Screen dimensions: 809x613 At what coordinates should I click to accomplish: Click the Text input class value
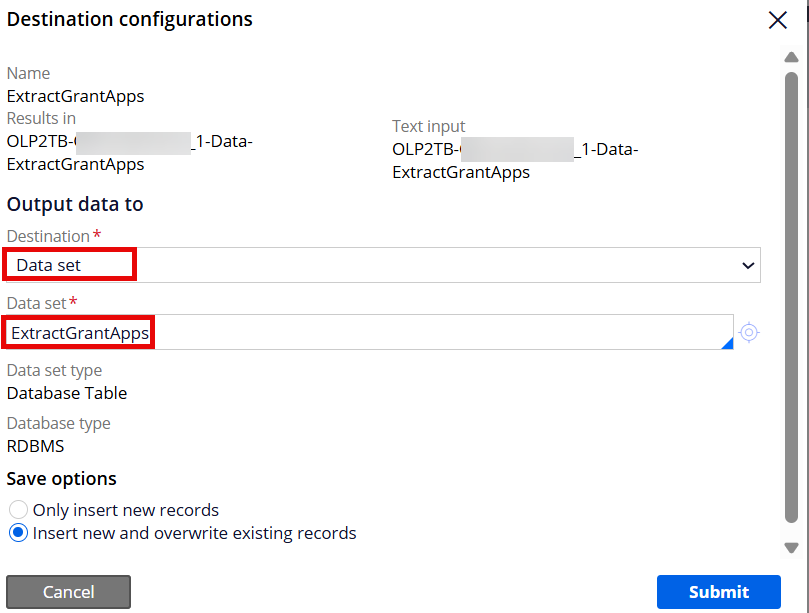point(515,160)
